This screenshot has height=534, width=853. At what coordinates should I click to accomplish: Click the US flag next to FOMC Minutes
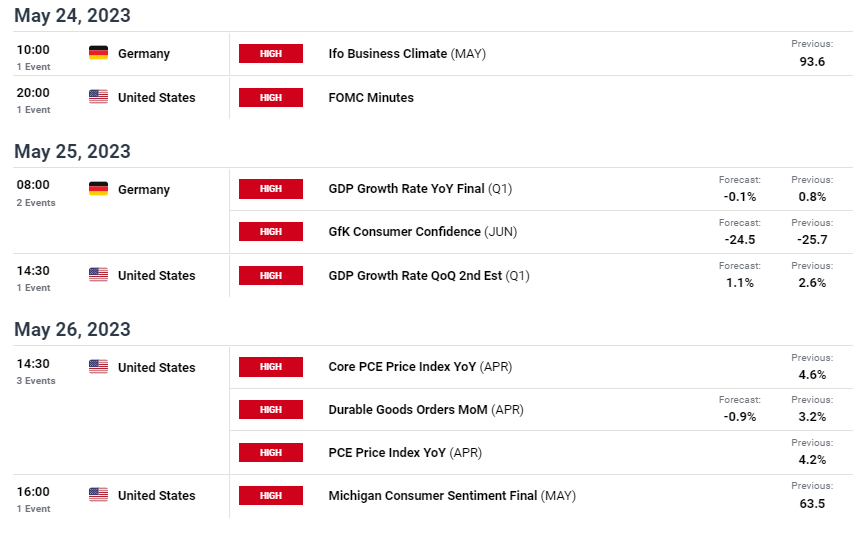(98, 97)
